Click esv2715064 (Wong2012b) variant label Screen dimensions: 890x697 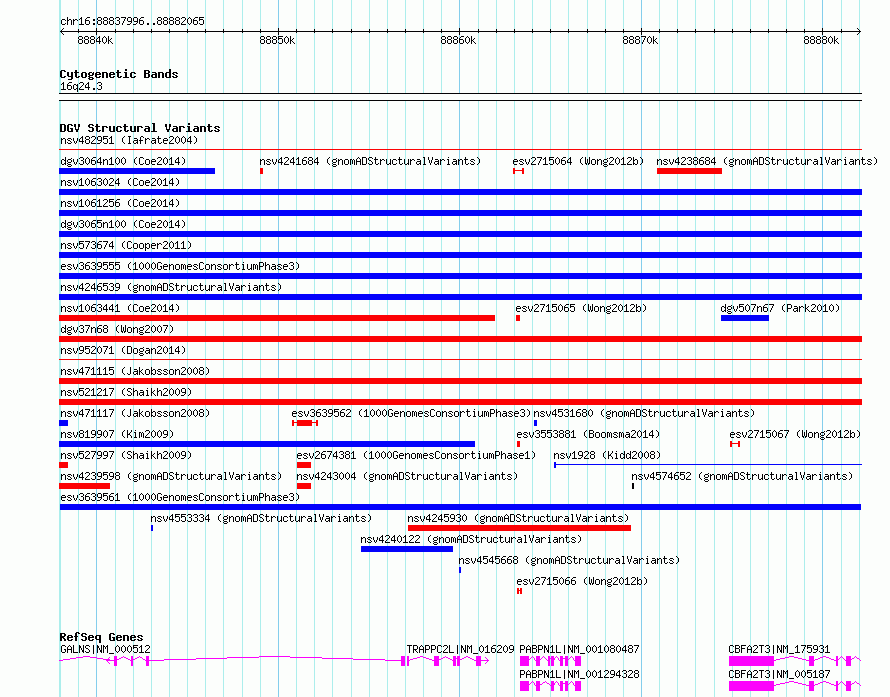click(578, 161)
